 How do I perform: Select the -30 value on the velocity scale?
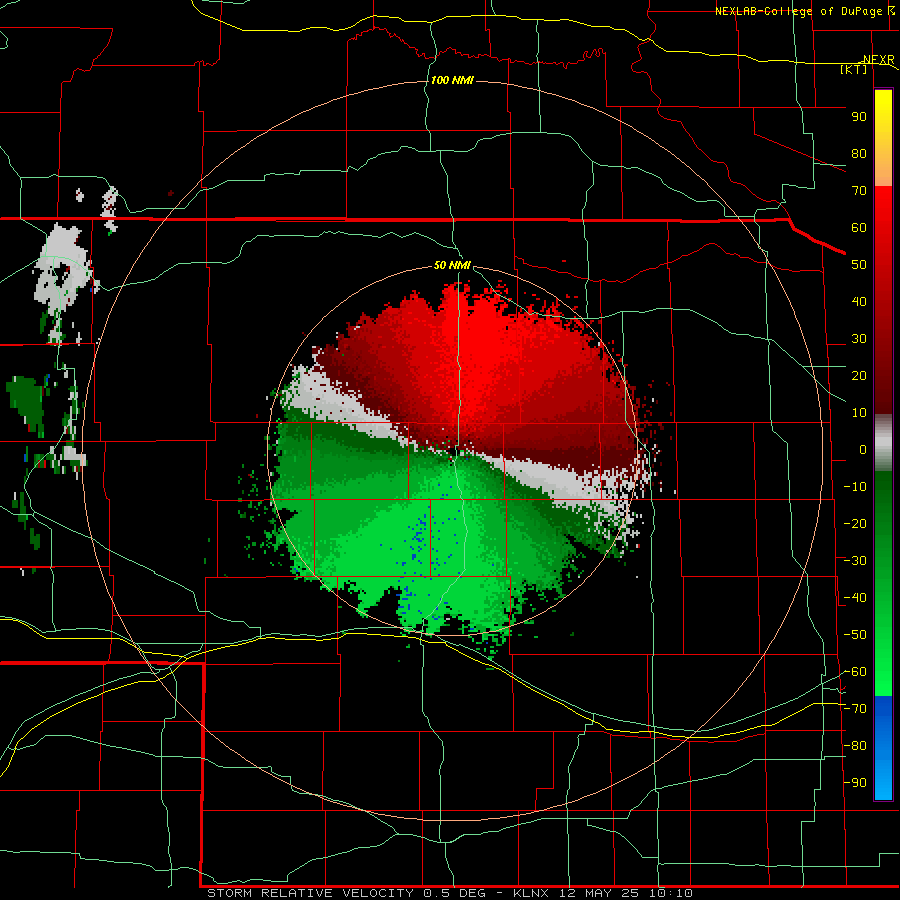click(855, 561)
